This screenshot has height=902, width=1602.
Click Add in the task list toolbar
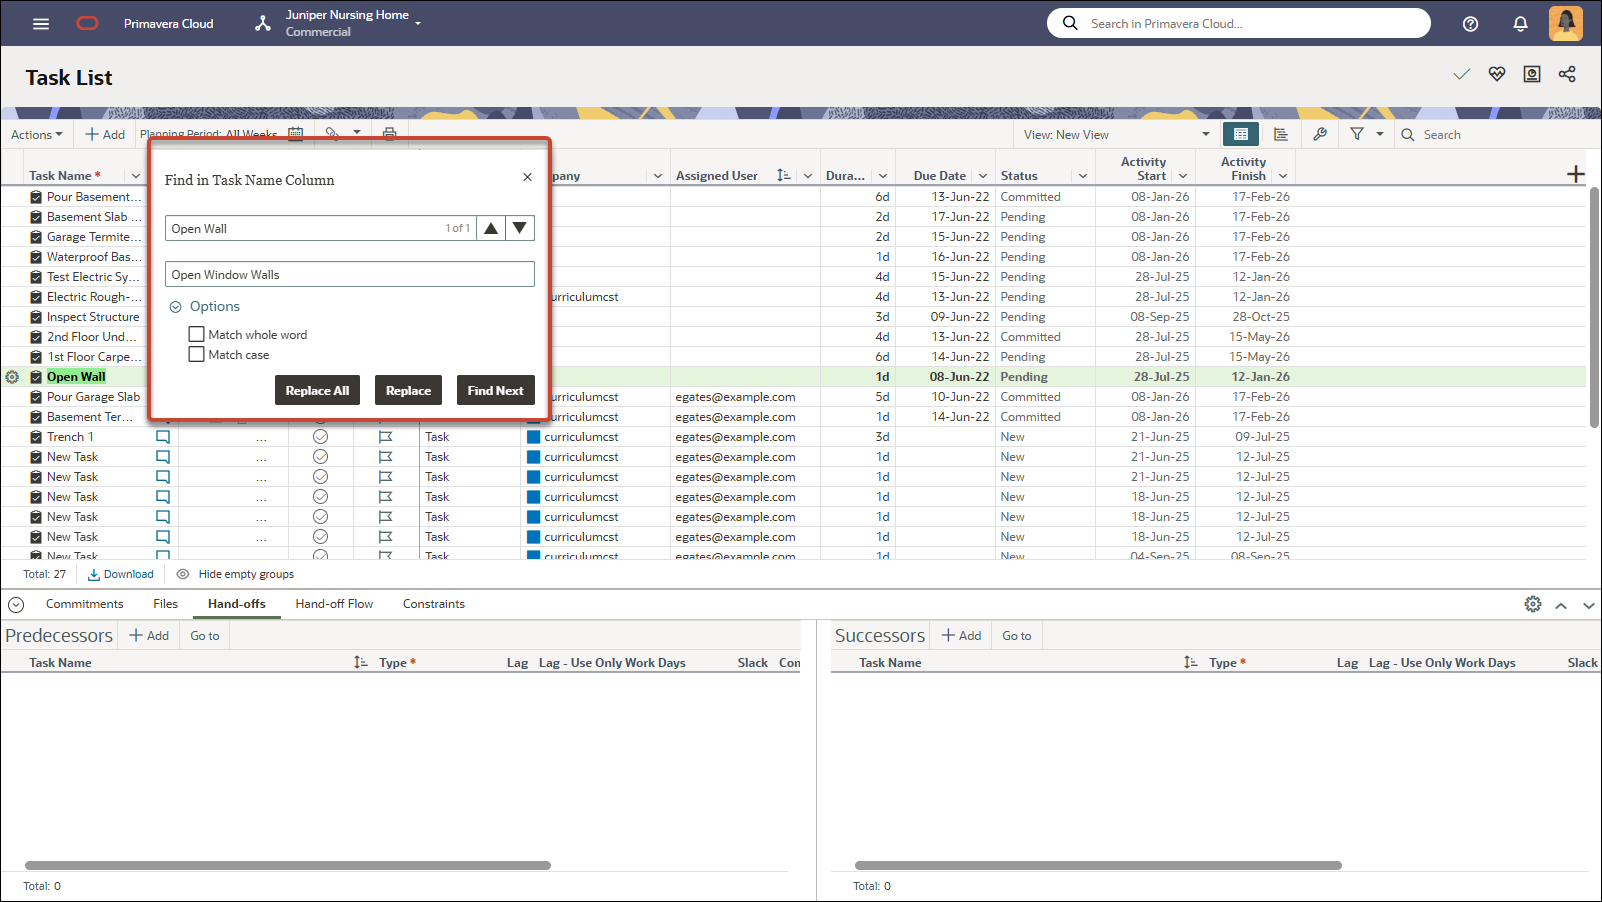[105, 134]
